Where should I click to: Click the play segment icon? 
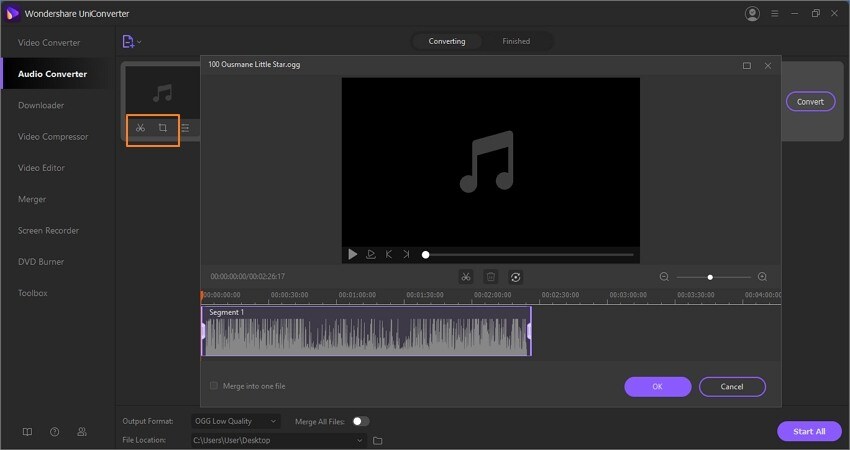(x=371, y=254)
